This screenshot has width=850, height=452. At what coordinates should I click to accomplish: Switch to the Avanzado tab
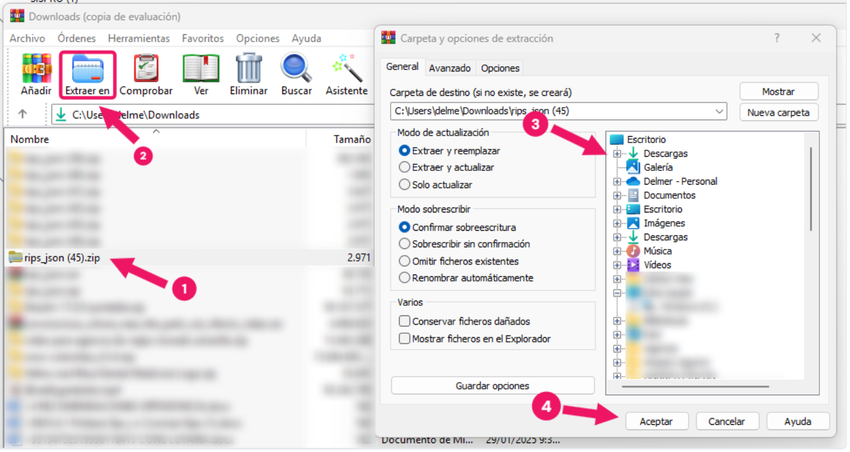(450, 68)
